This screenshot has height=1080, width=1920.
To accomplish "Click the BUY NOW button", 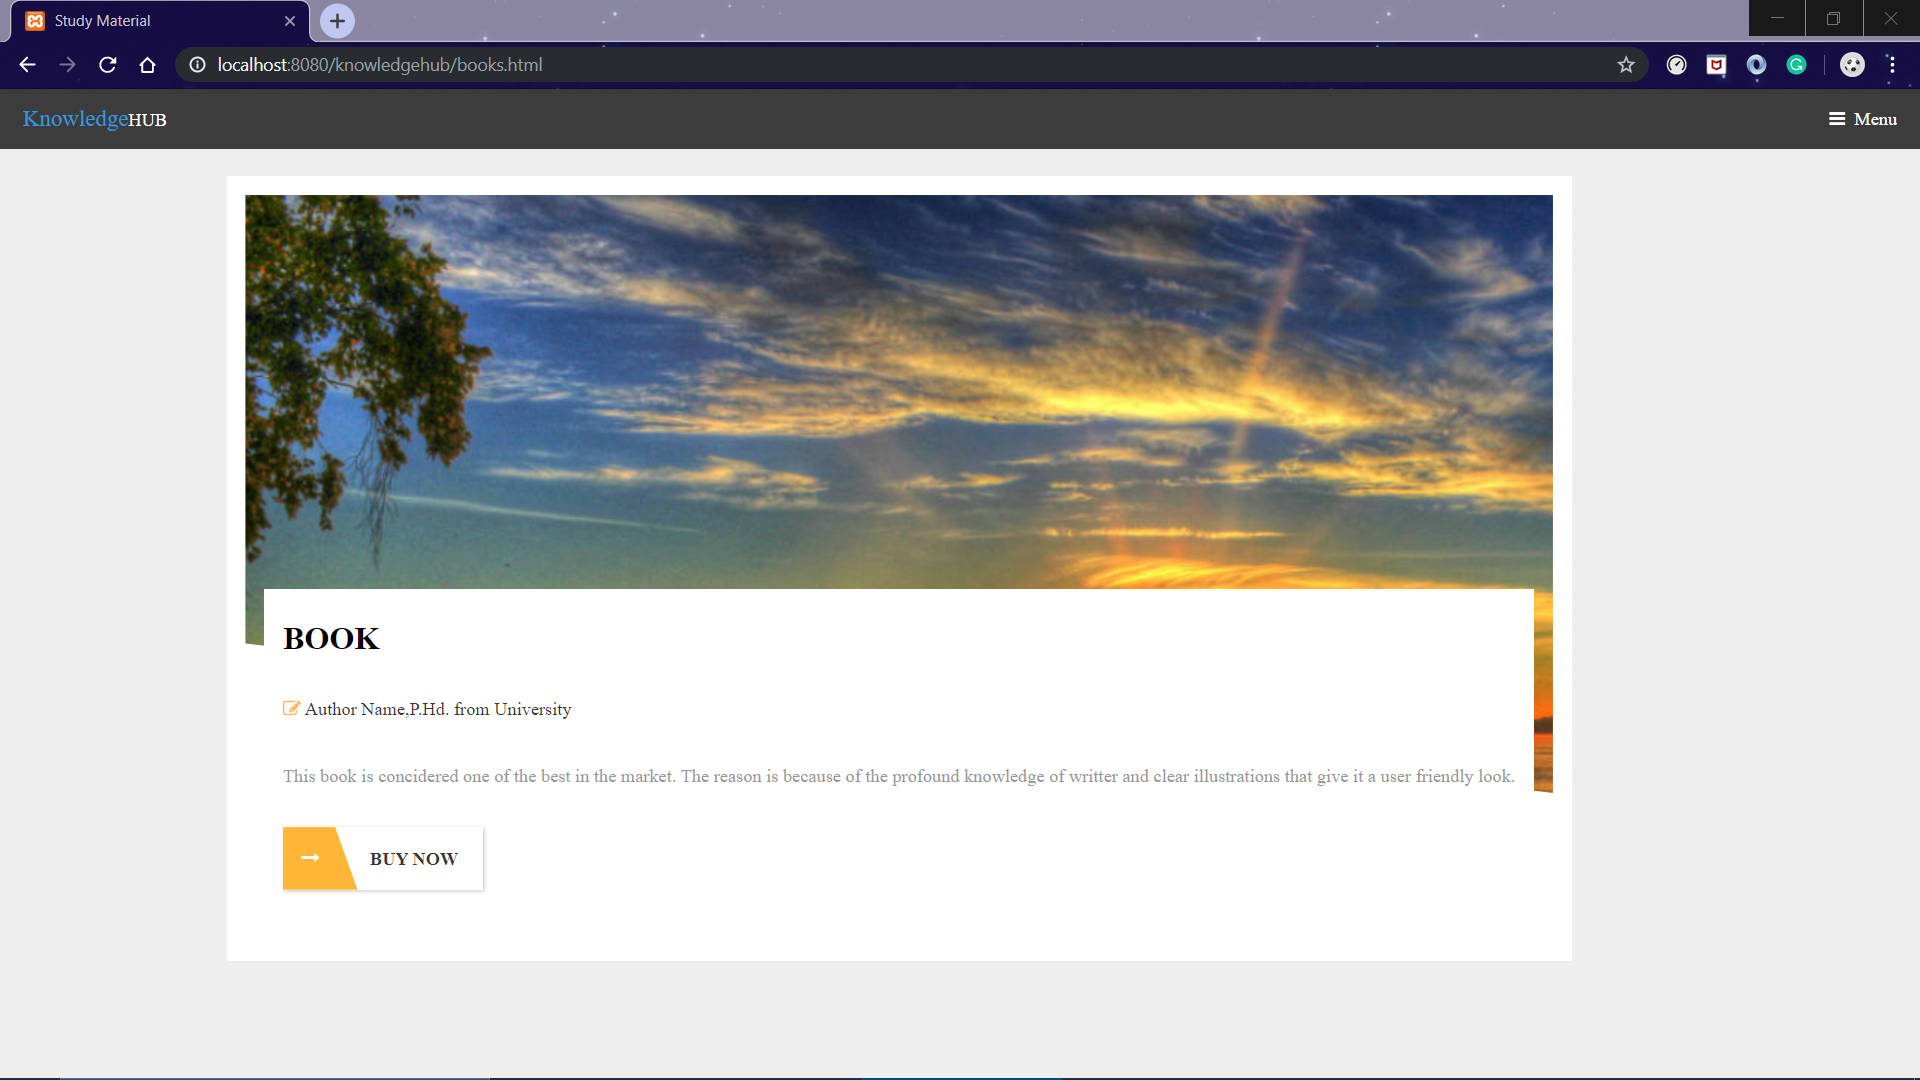I will coord(384,860).
